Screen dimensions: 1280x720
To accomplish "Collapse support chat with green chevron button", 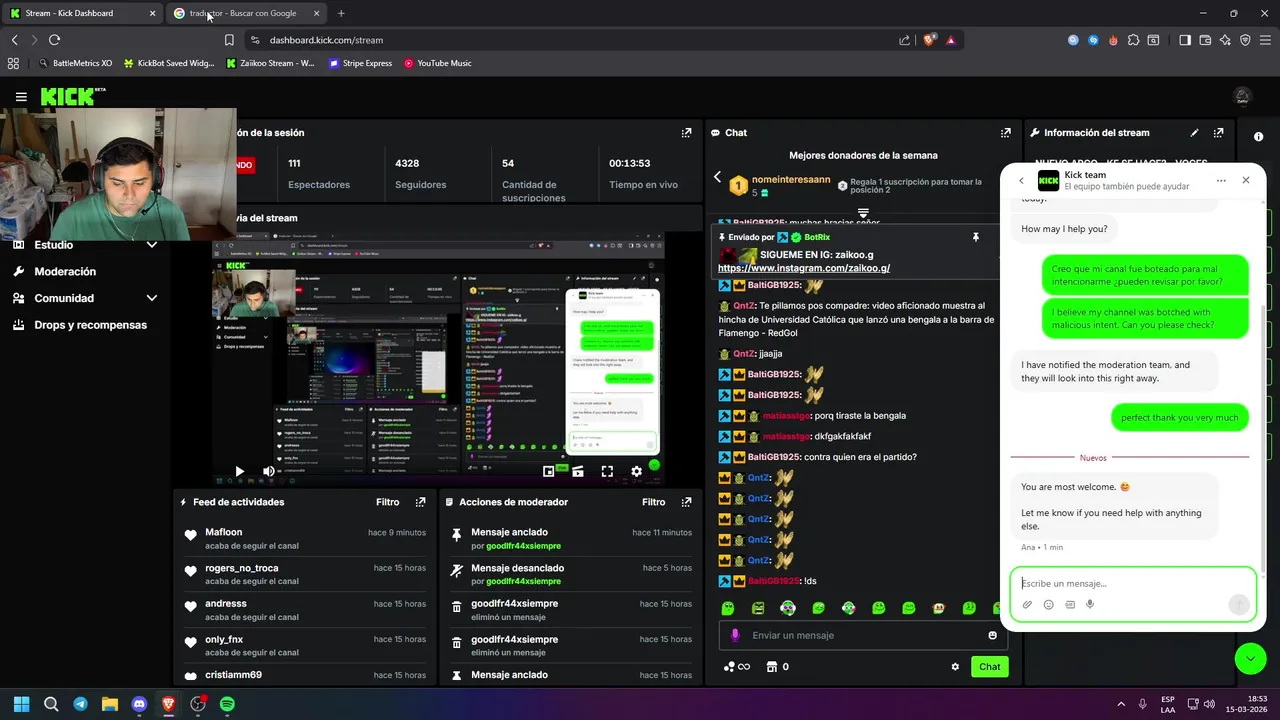I will click(x=1250, y=658).
